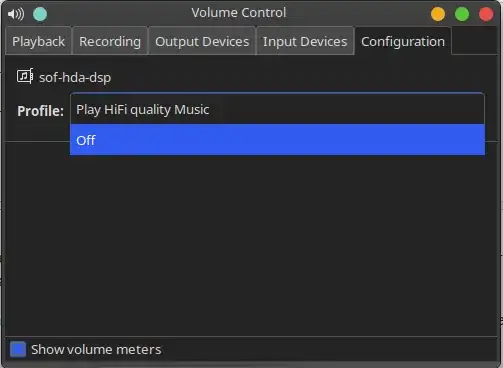Click the sof-hda-dsp sound card icon
The width and height of the screenshot is (503, 368).
click(25, 76)
